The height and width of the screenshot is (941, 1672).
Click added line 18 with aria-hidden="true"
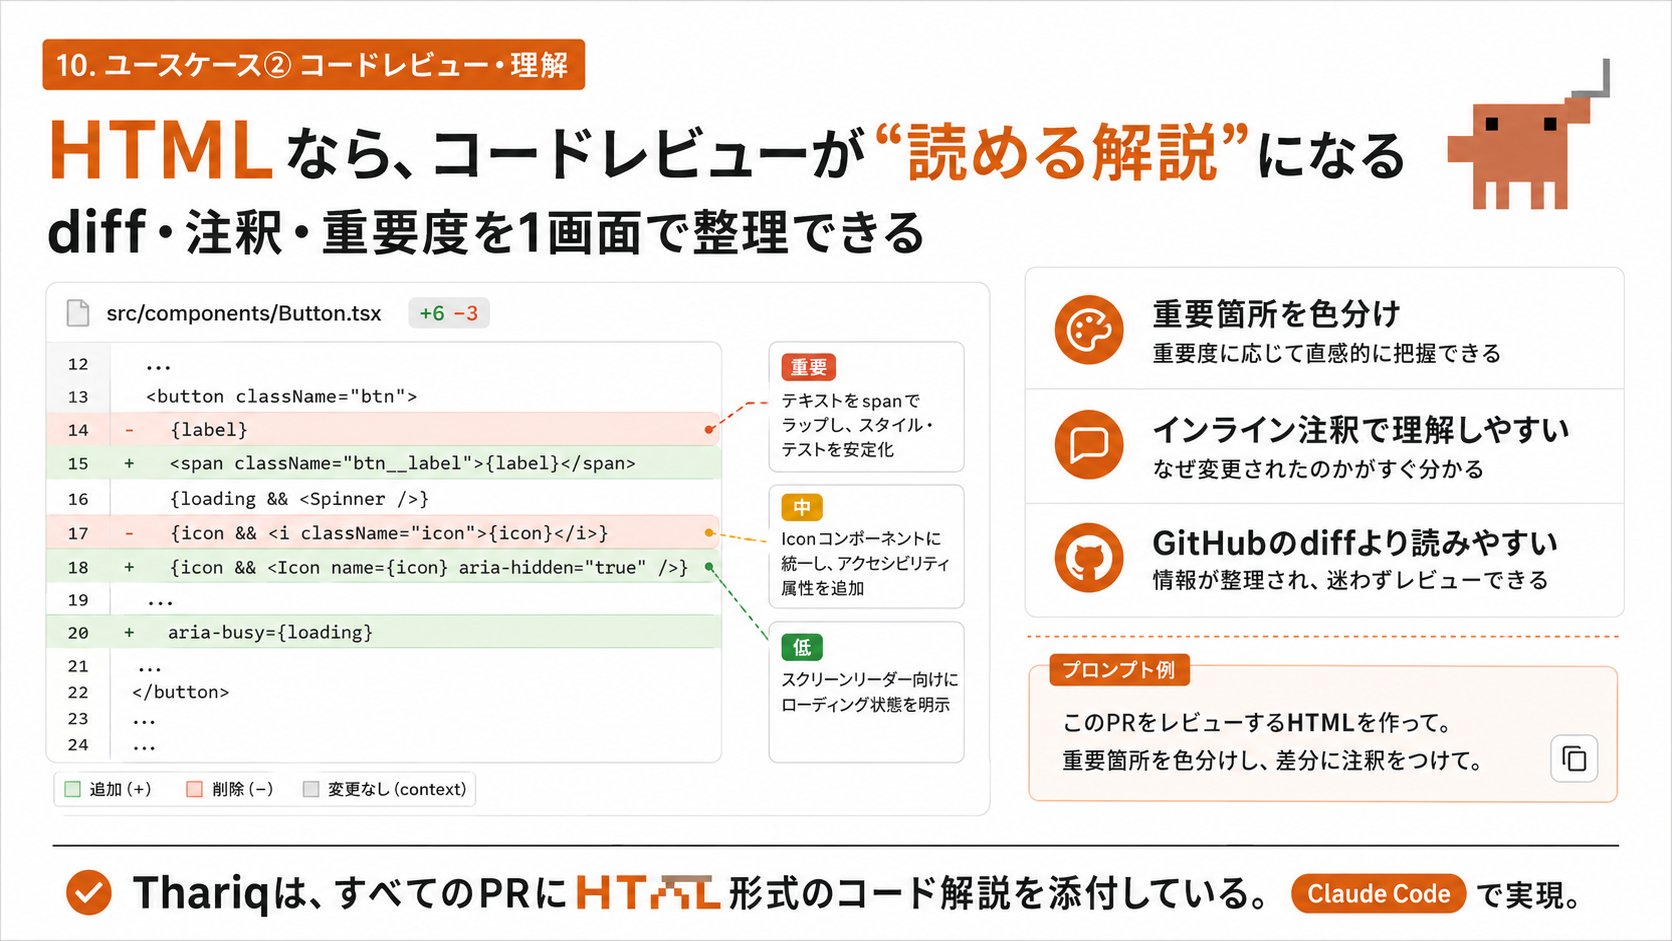(x=383, y=567)
